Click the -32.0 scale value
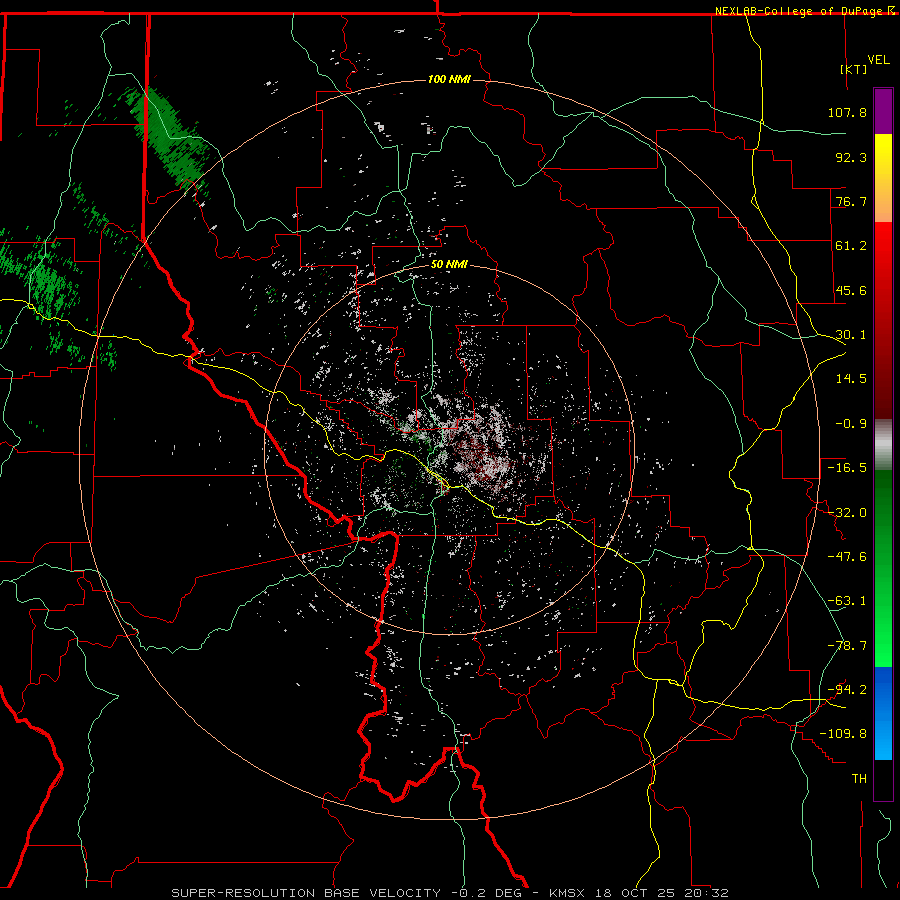 tap(847, 513)
